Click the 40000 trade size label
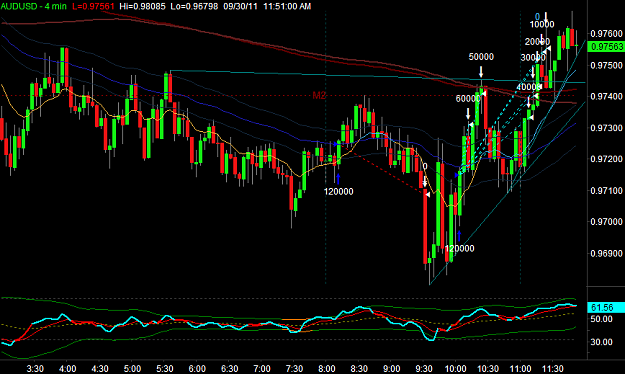This screenshot has height=374, width=625. (x=529, y=87)
